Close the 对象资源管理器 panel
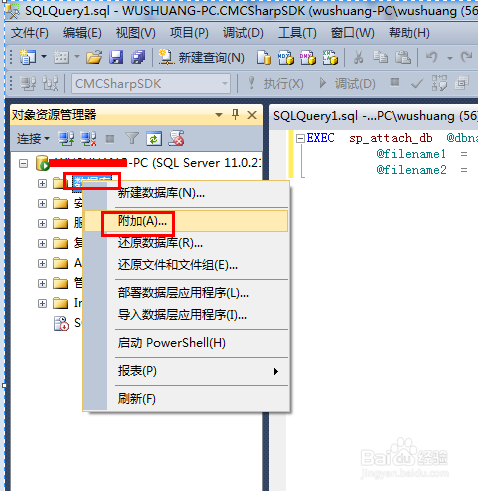 252,115
